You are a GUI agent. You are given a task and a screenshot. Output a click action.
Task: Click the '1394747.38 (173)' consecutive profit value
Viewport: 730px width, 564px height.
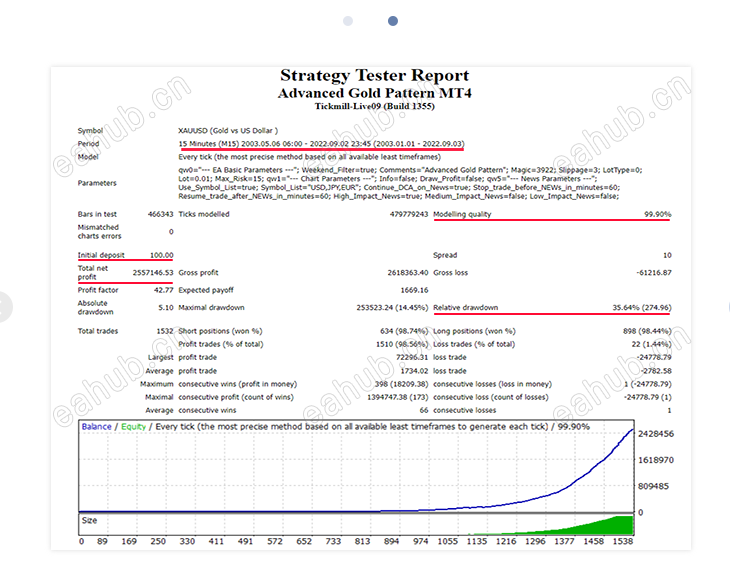click(398, 397)
